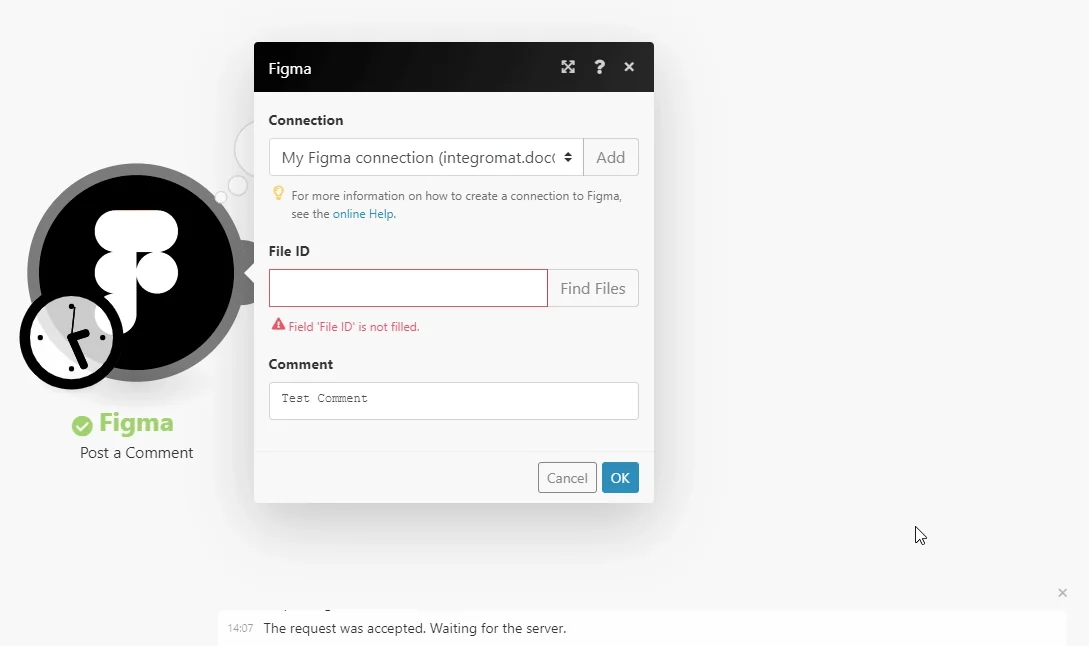Screen dimensions: 1089x646
Task: Click the lightbulb hint icon
Action: [279, 193]
